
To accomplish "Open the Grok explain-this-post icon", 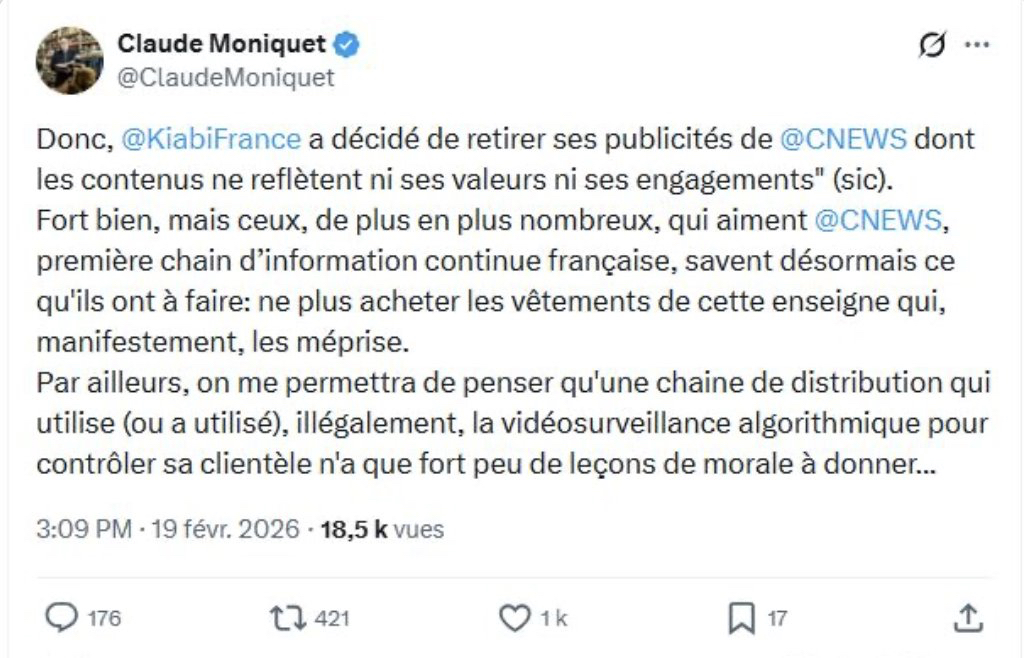I will 931,45.
